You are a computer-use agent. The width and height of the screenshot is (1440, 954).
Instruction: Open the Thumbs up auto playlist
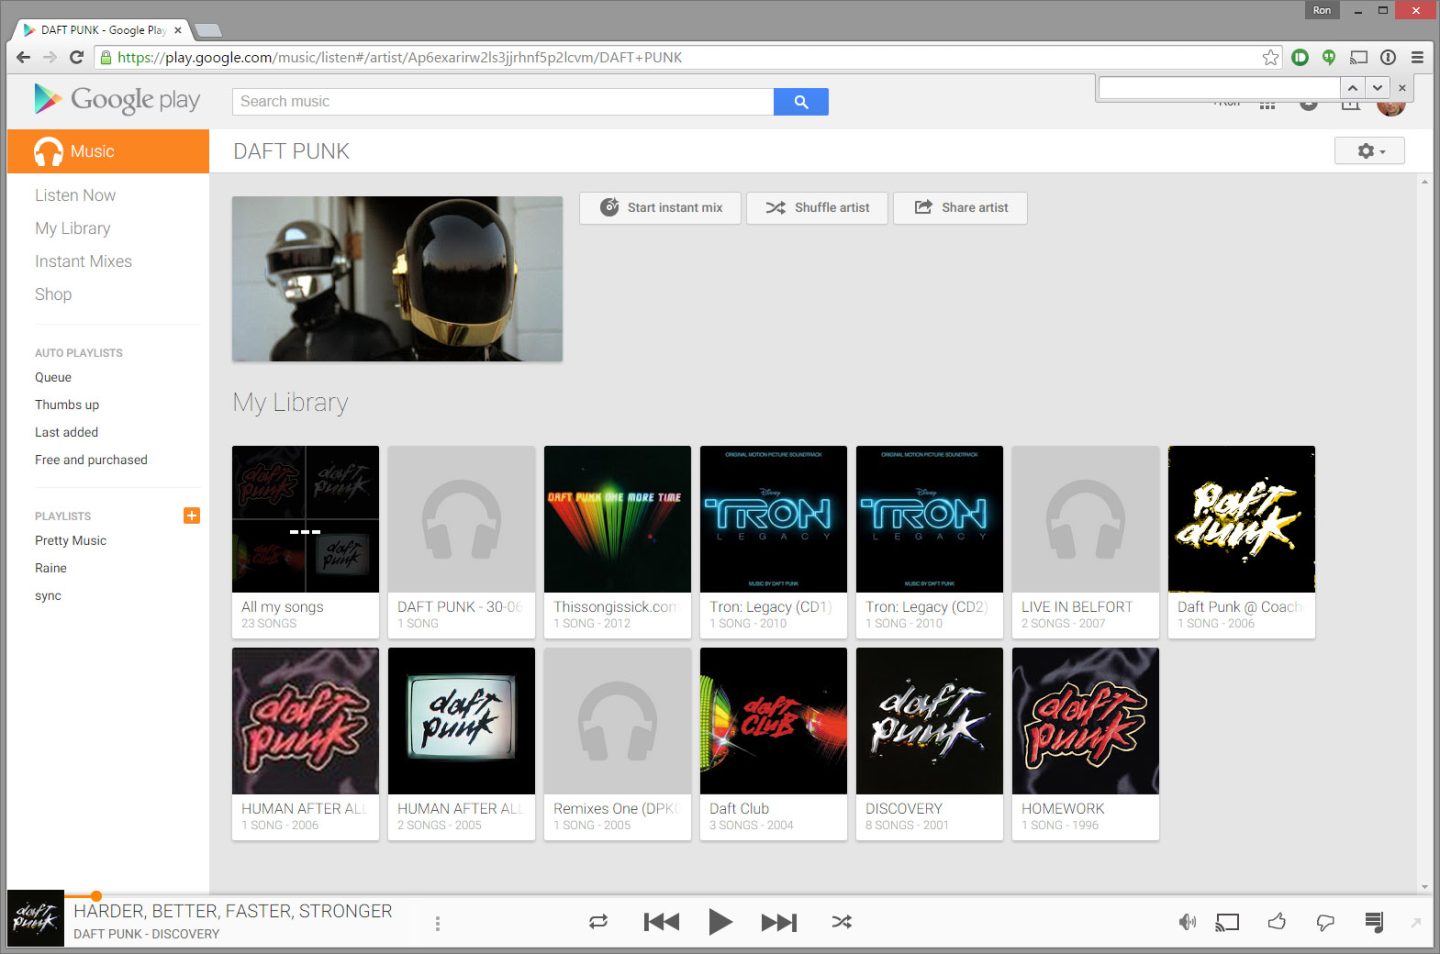[67, 405]
